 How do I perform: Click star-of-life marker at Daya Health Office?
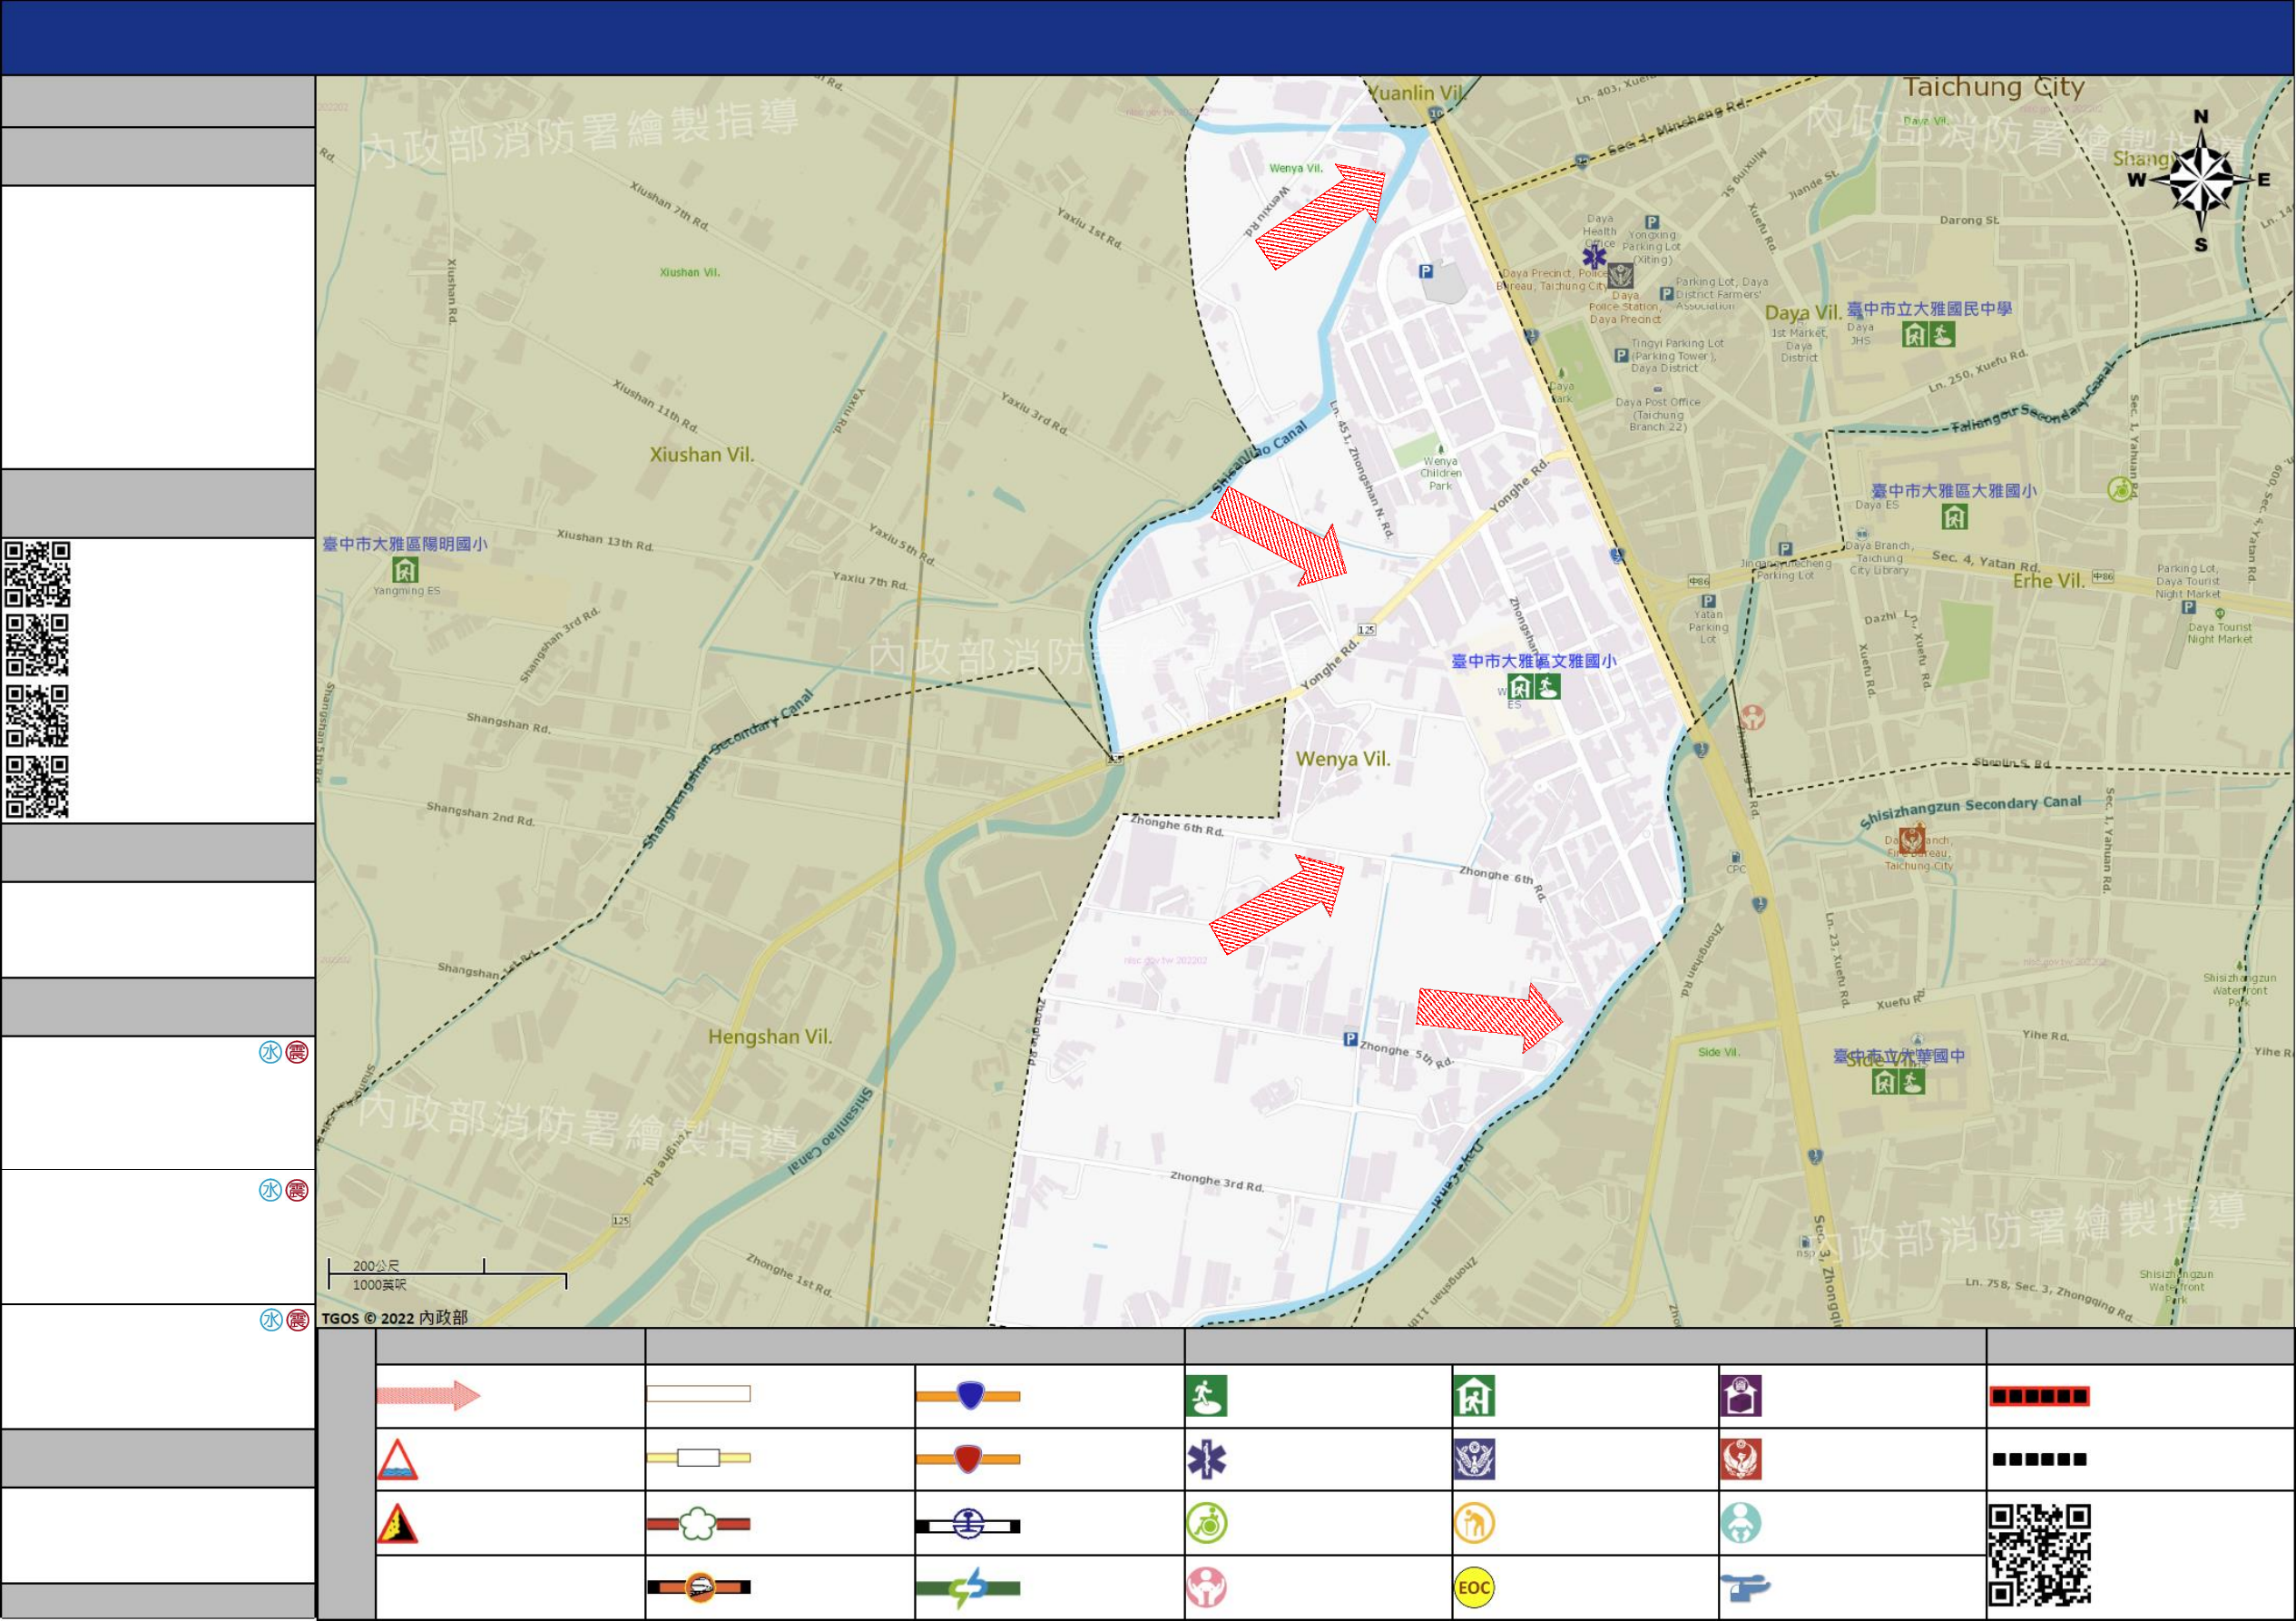[1594, 258]
